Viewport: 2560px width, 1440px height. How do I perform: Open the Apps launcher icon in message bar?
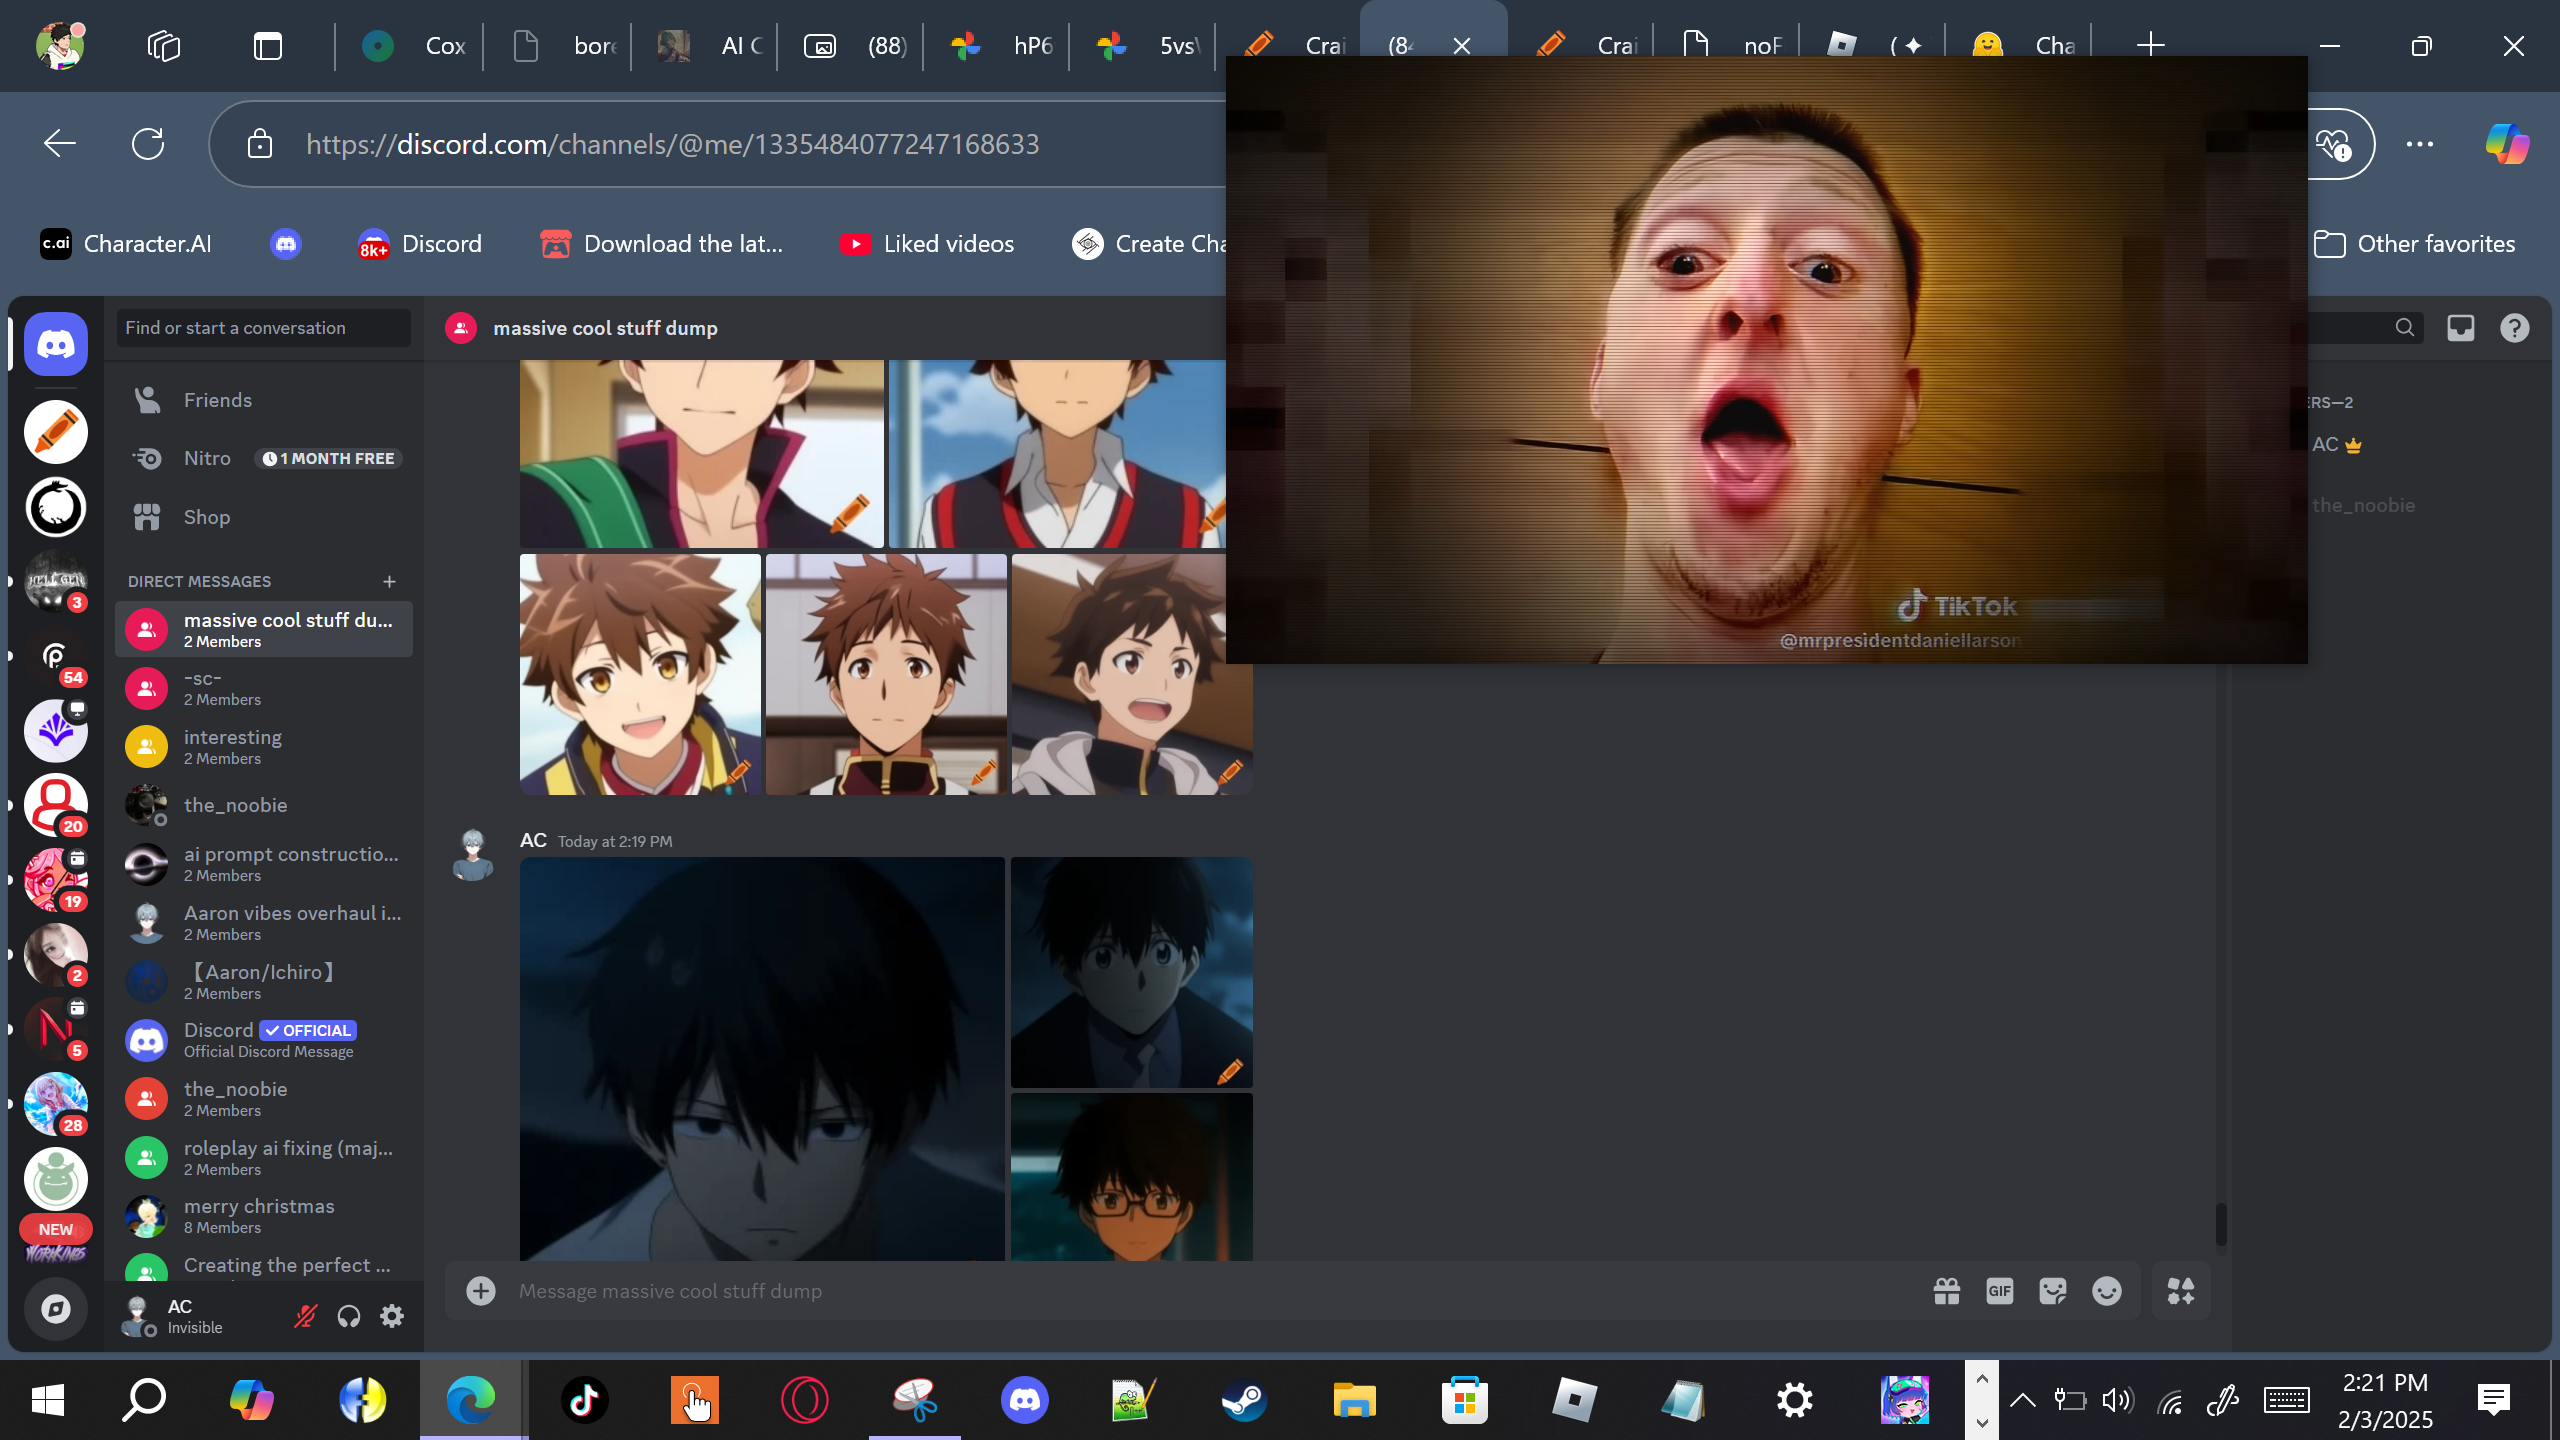[2181, 1291]
